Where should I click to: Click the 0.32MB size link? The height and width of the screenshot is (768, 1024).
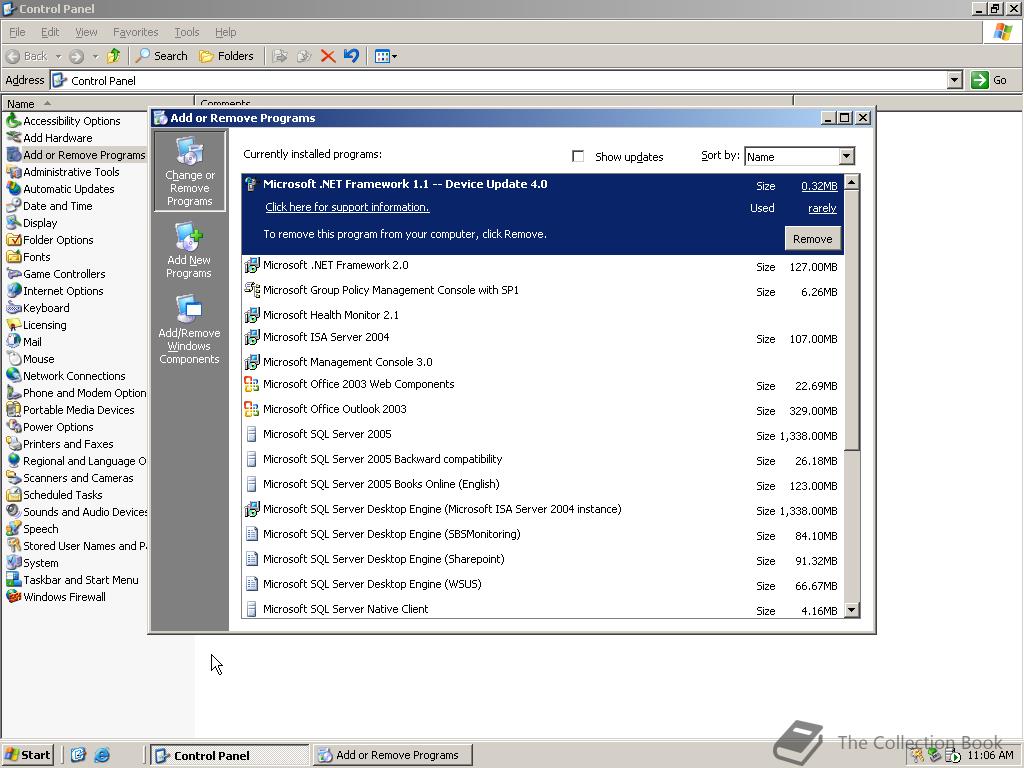tap(819, 186)
